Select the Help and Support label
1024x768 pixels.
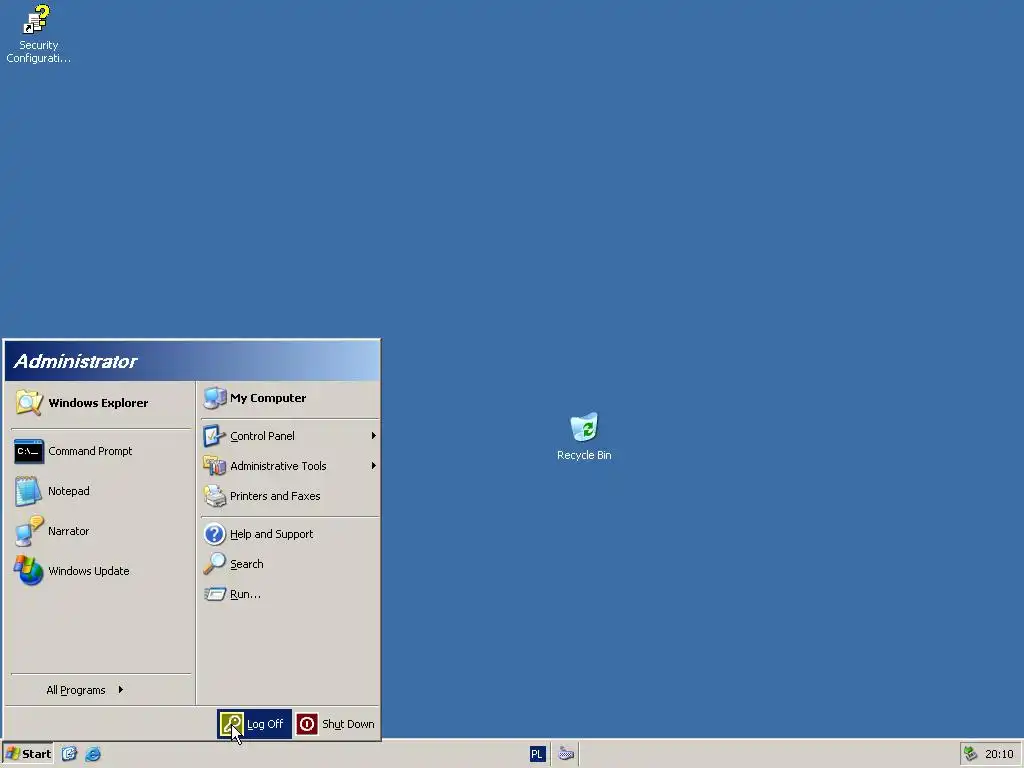(272, 534)
